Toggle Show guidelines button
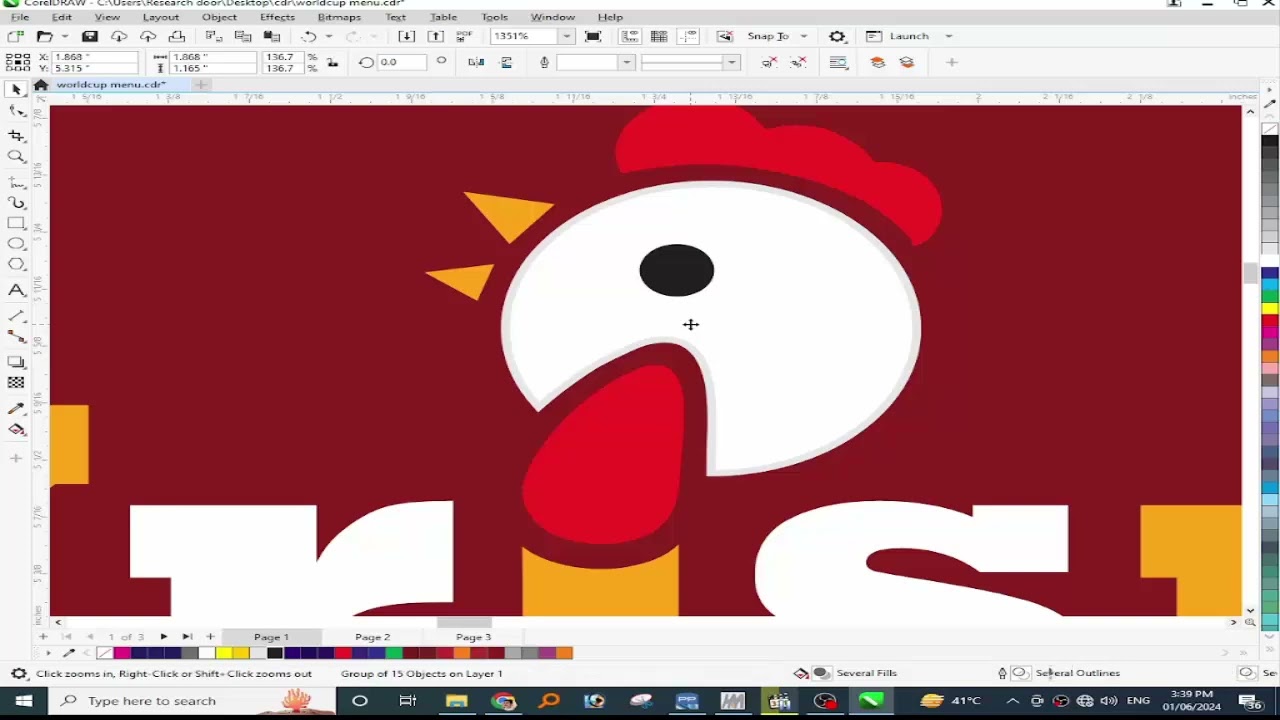This screenshot has height=720, width=1280. 689,36
